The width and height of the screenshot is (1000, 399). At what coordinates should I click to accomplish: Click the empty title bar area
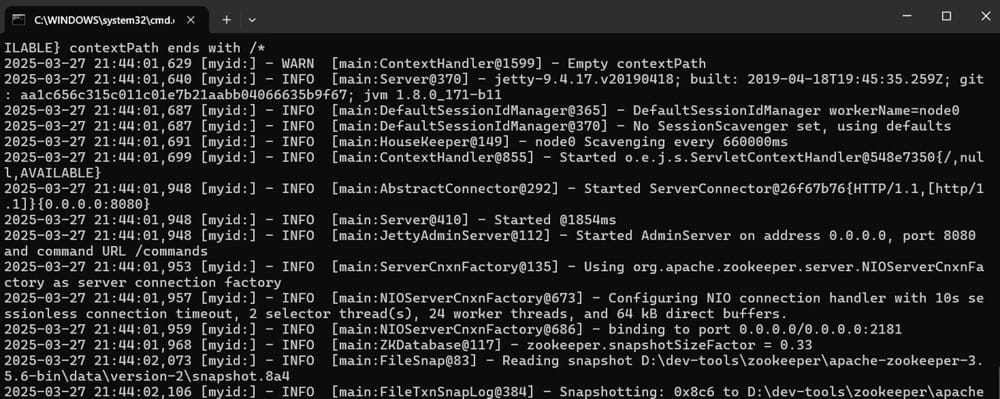574,17
